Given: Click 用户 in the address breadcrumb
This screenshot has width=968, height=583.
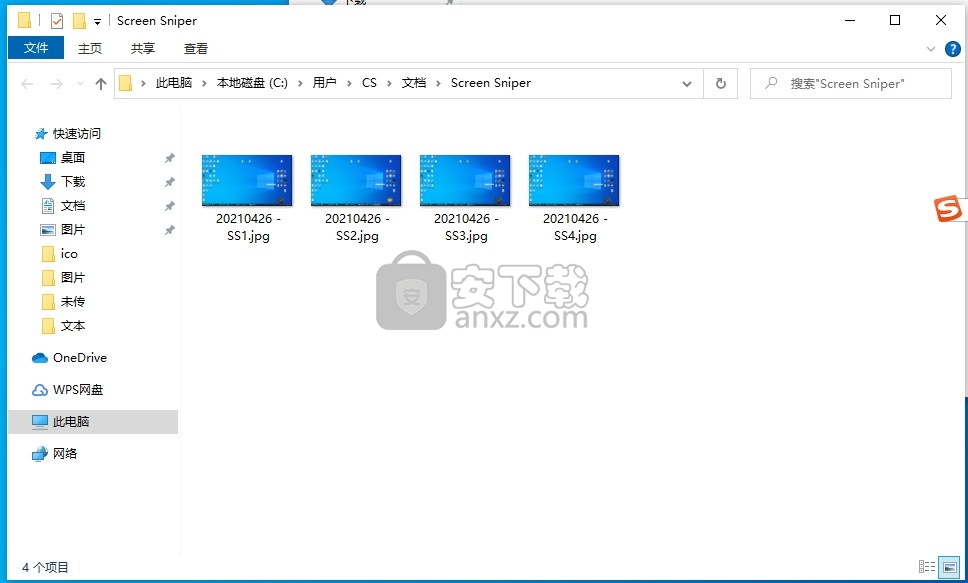Looking at the screenshot, I should point(324,83).
